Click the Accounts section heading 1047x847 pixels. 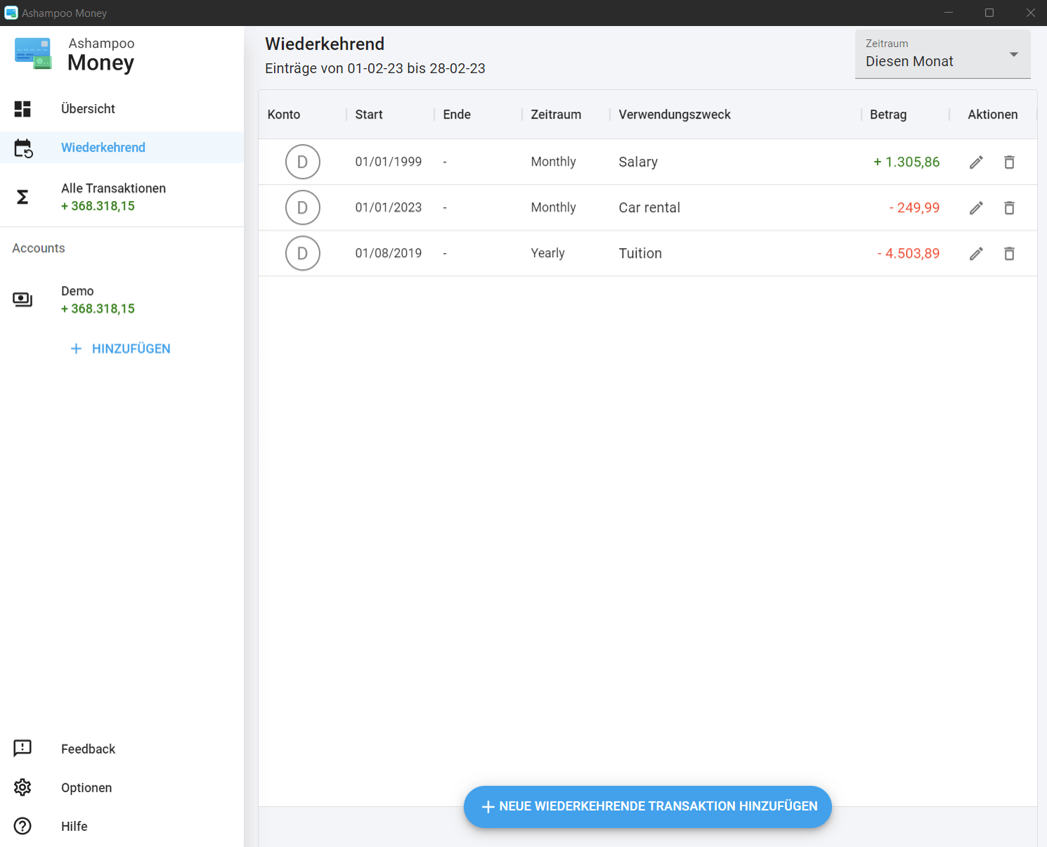38,248
